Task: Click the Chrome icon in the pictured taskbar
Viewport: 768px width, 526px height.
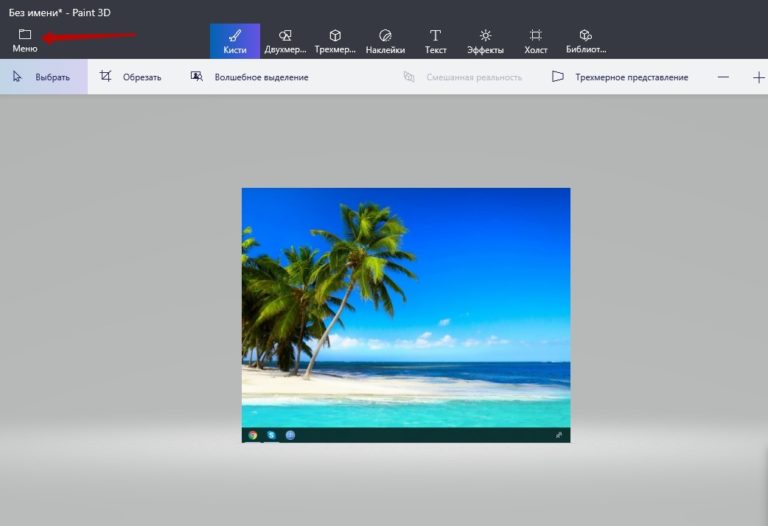Action: click(x=253, y=435)
